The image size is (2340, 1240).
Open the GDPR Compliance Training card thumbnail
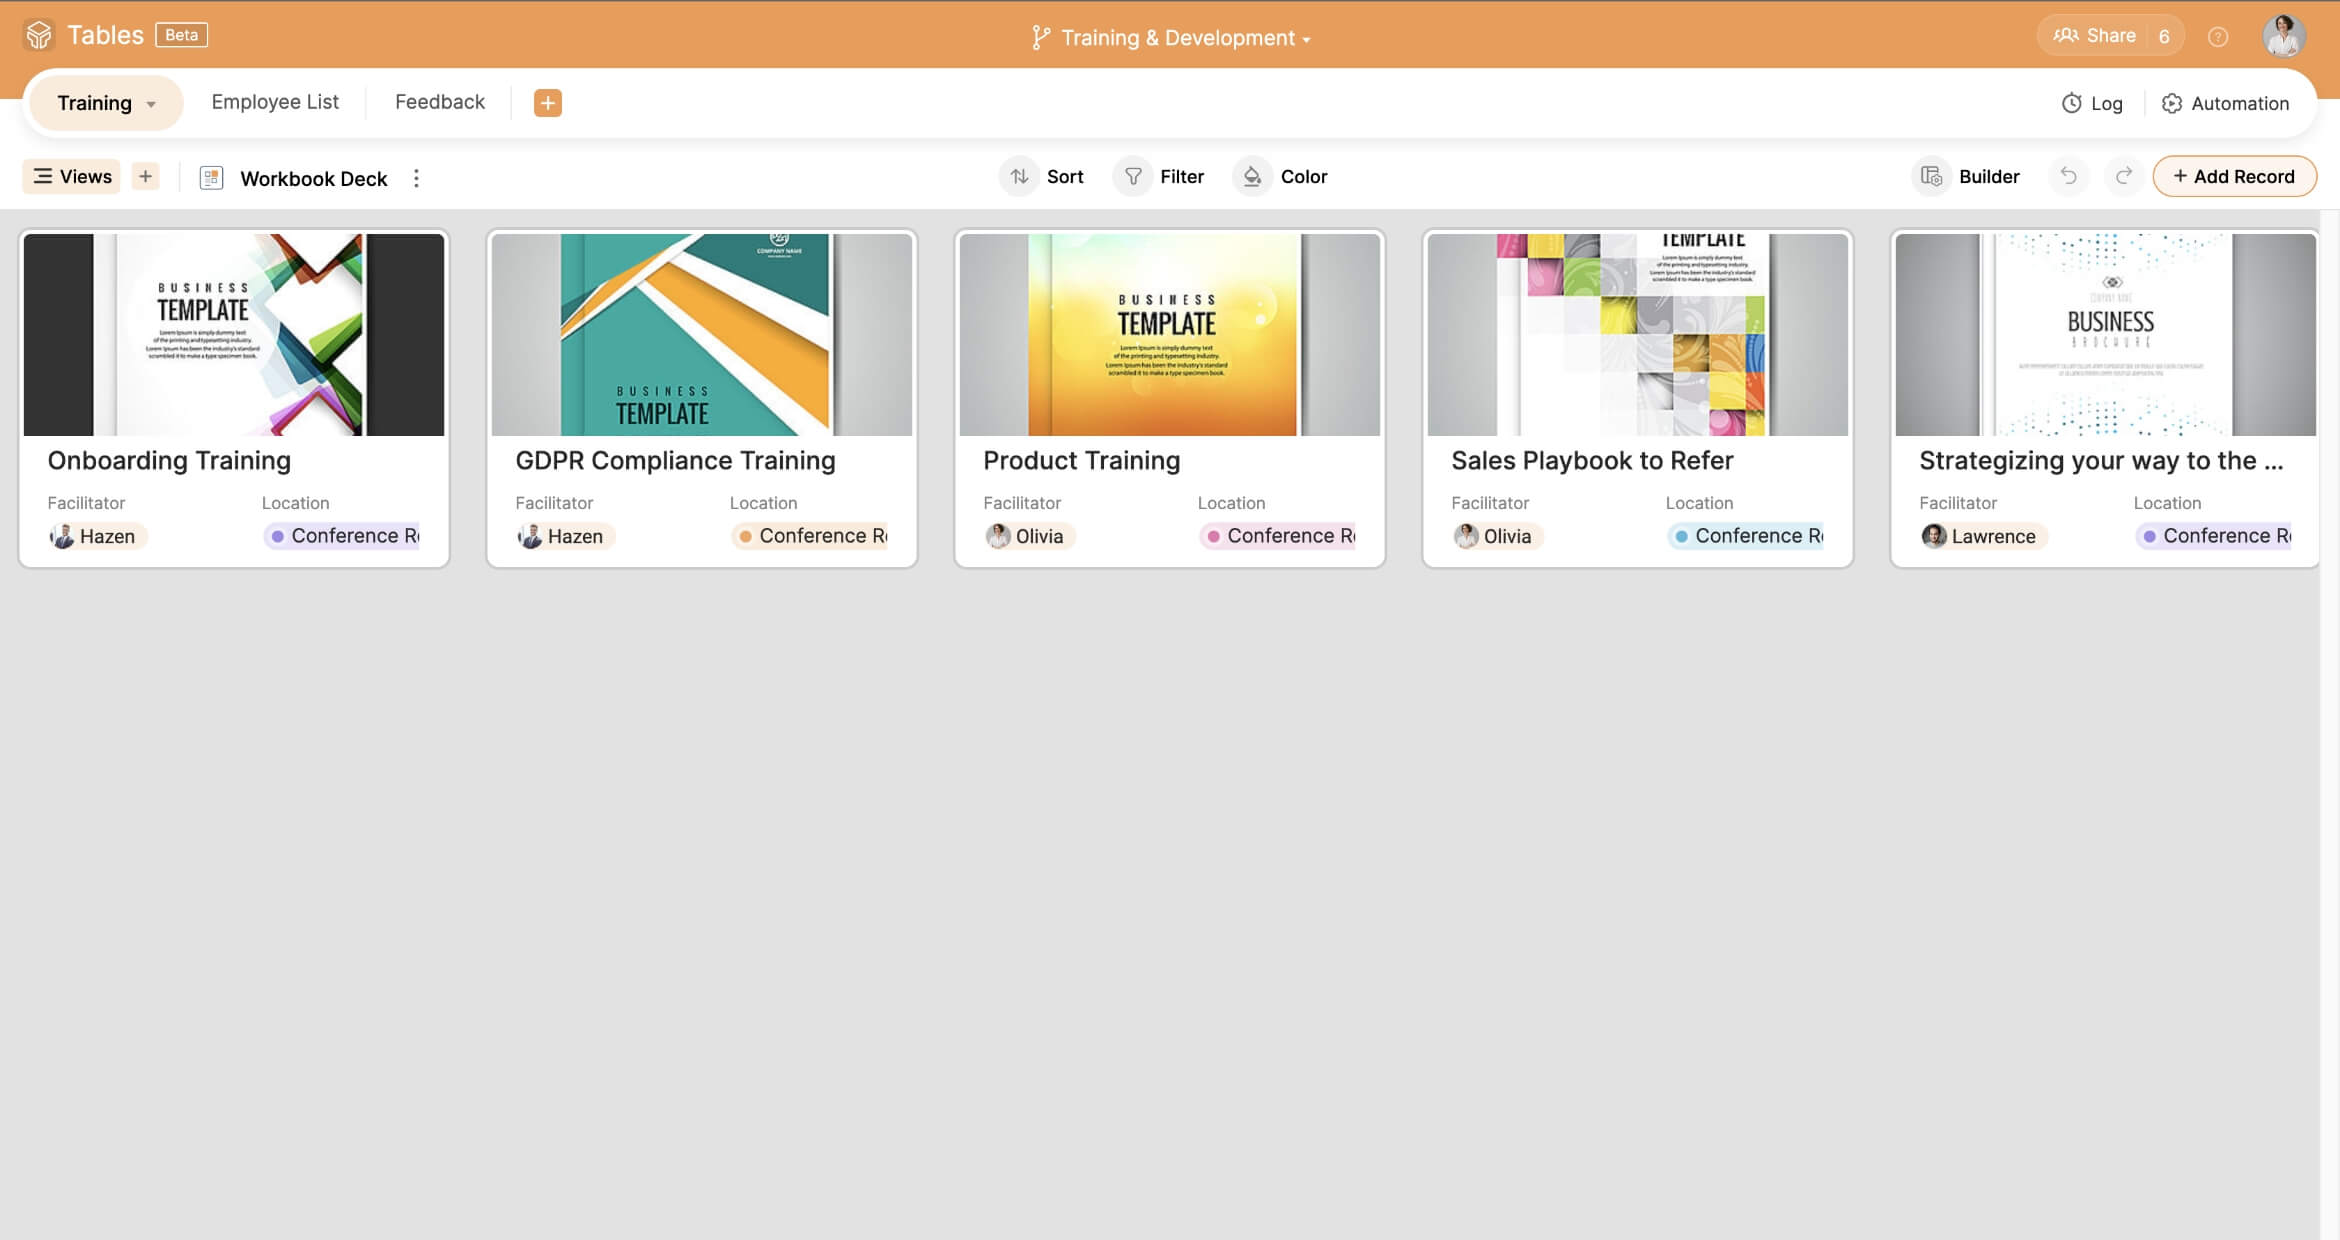click(x=701, y=334)
